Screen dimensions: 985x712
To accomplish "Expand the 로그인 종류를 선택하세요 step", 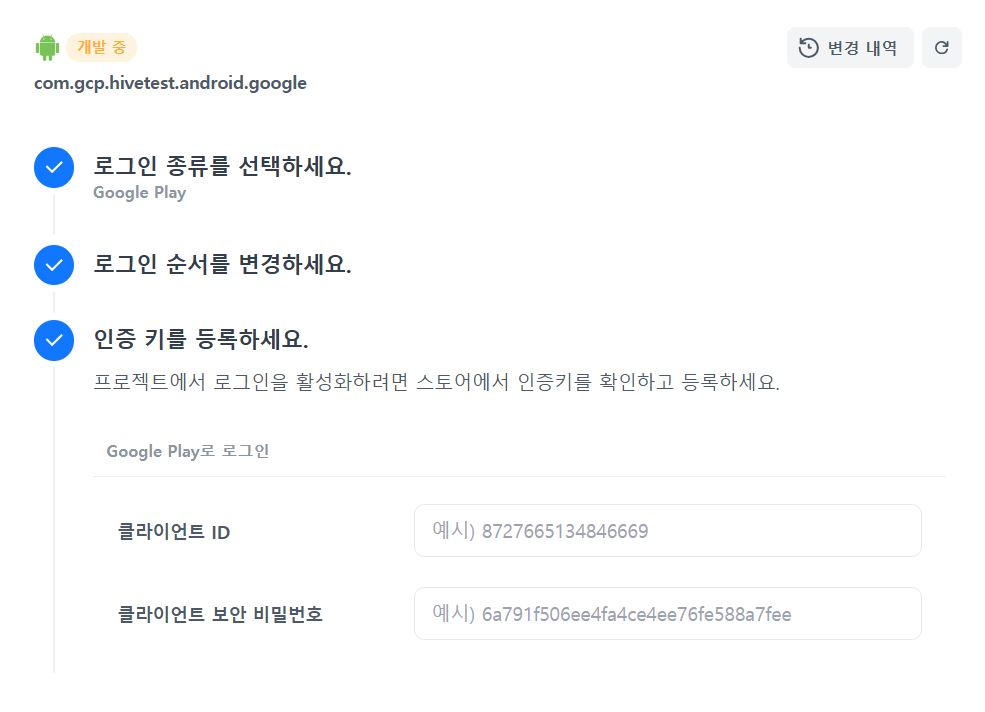I will (x=222, y=167).
